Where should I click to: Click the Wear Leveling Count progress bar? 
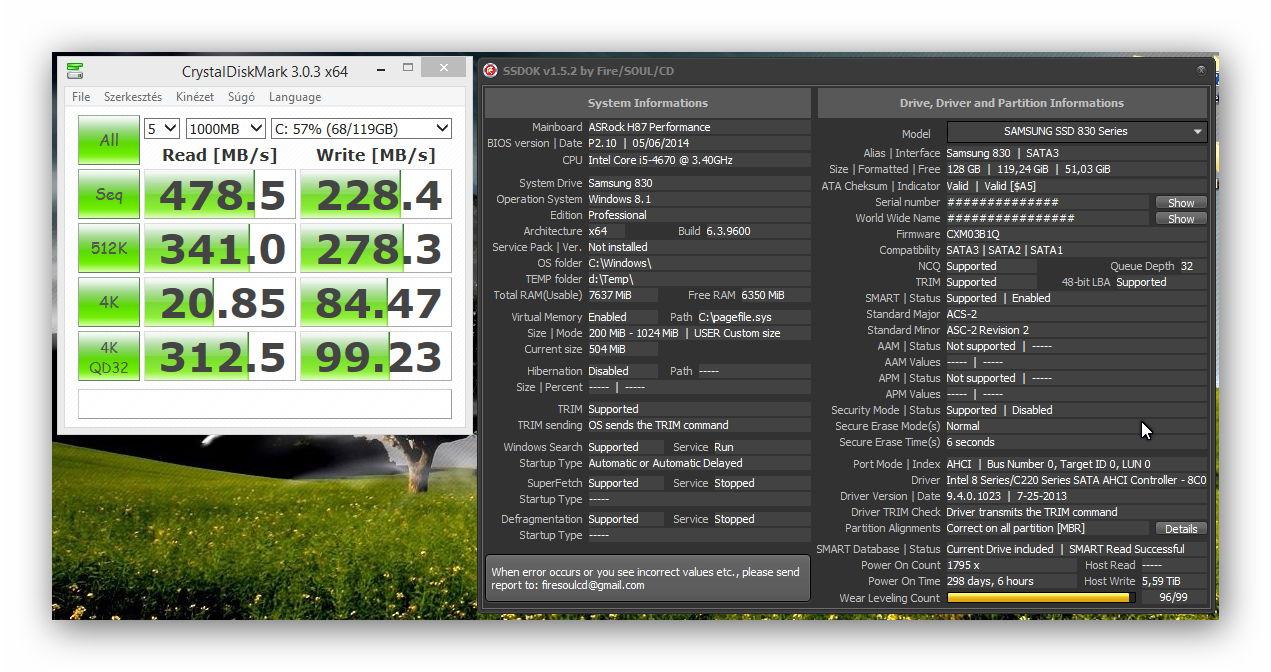[x=1041, y=597]
